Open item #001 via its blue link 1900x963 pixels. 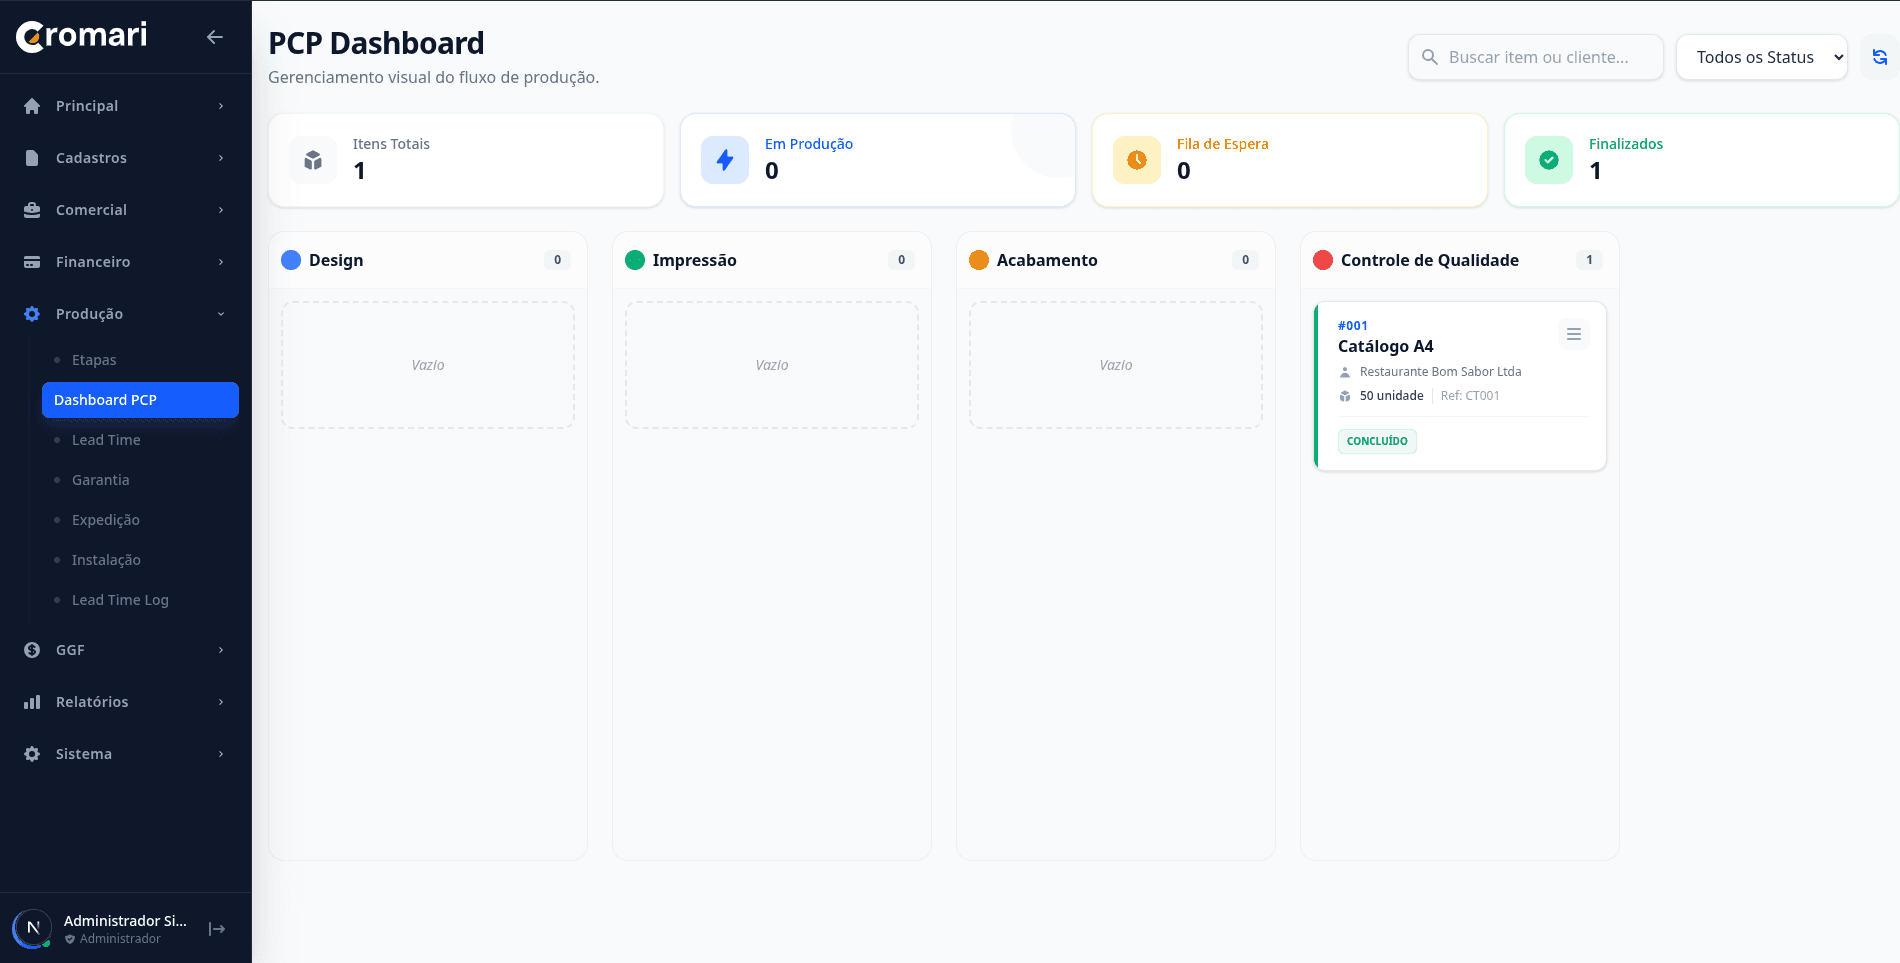coord(1352,325)
